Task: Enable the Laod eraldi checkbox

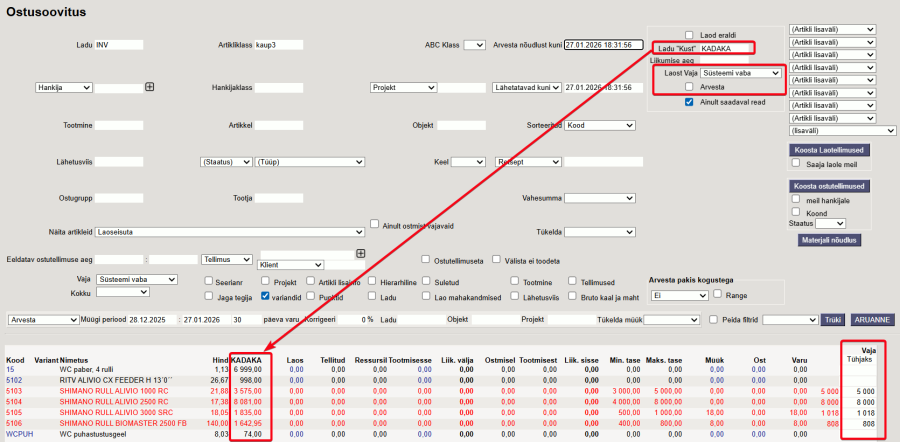Action: (x=688, y=34)
